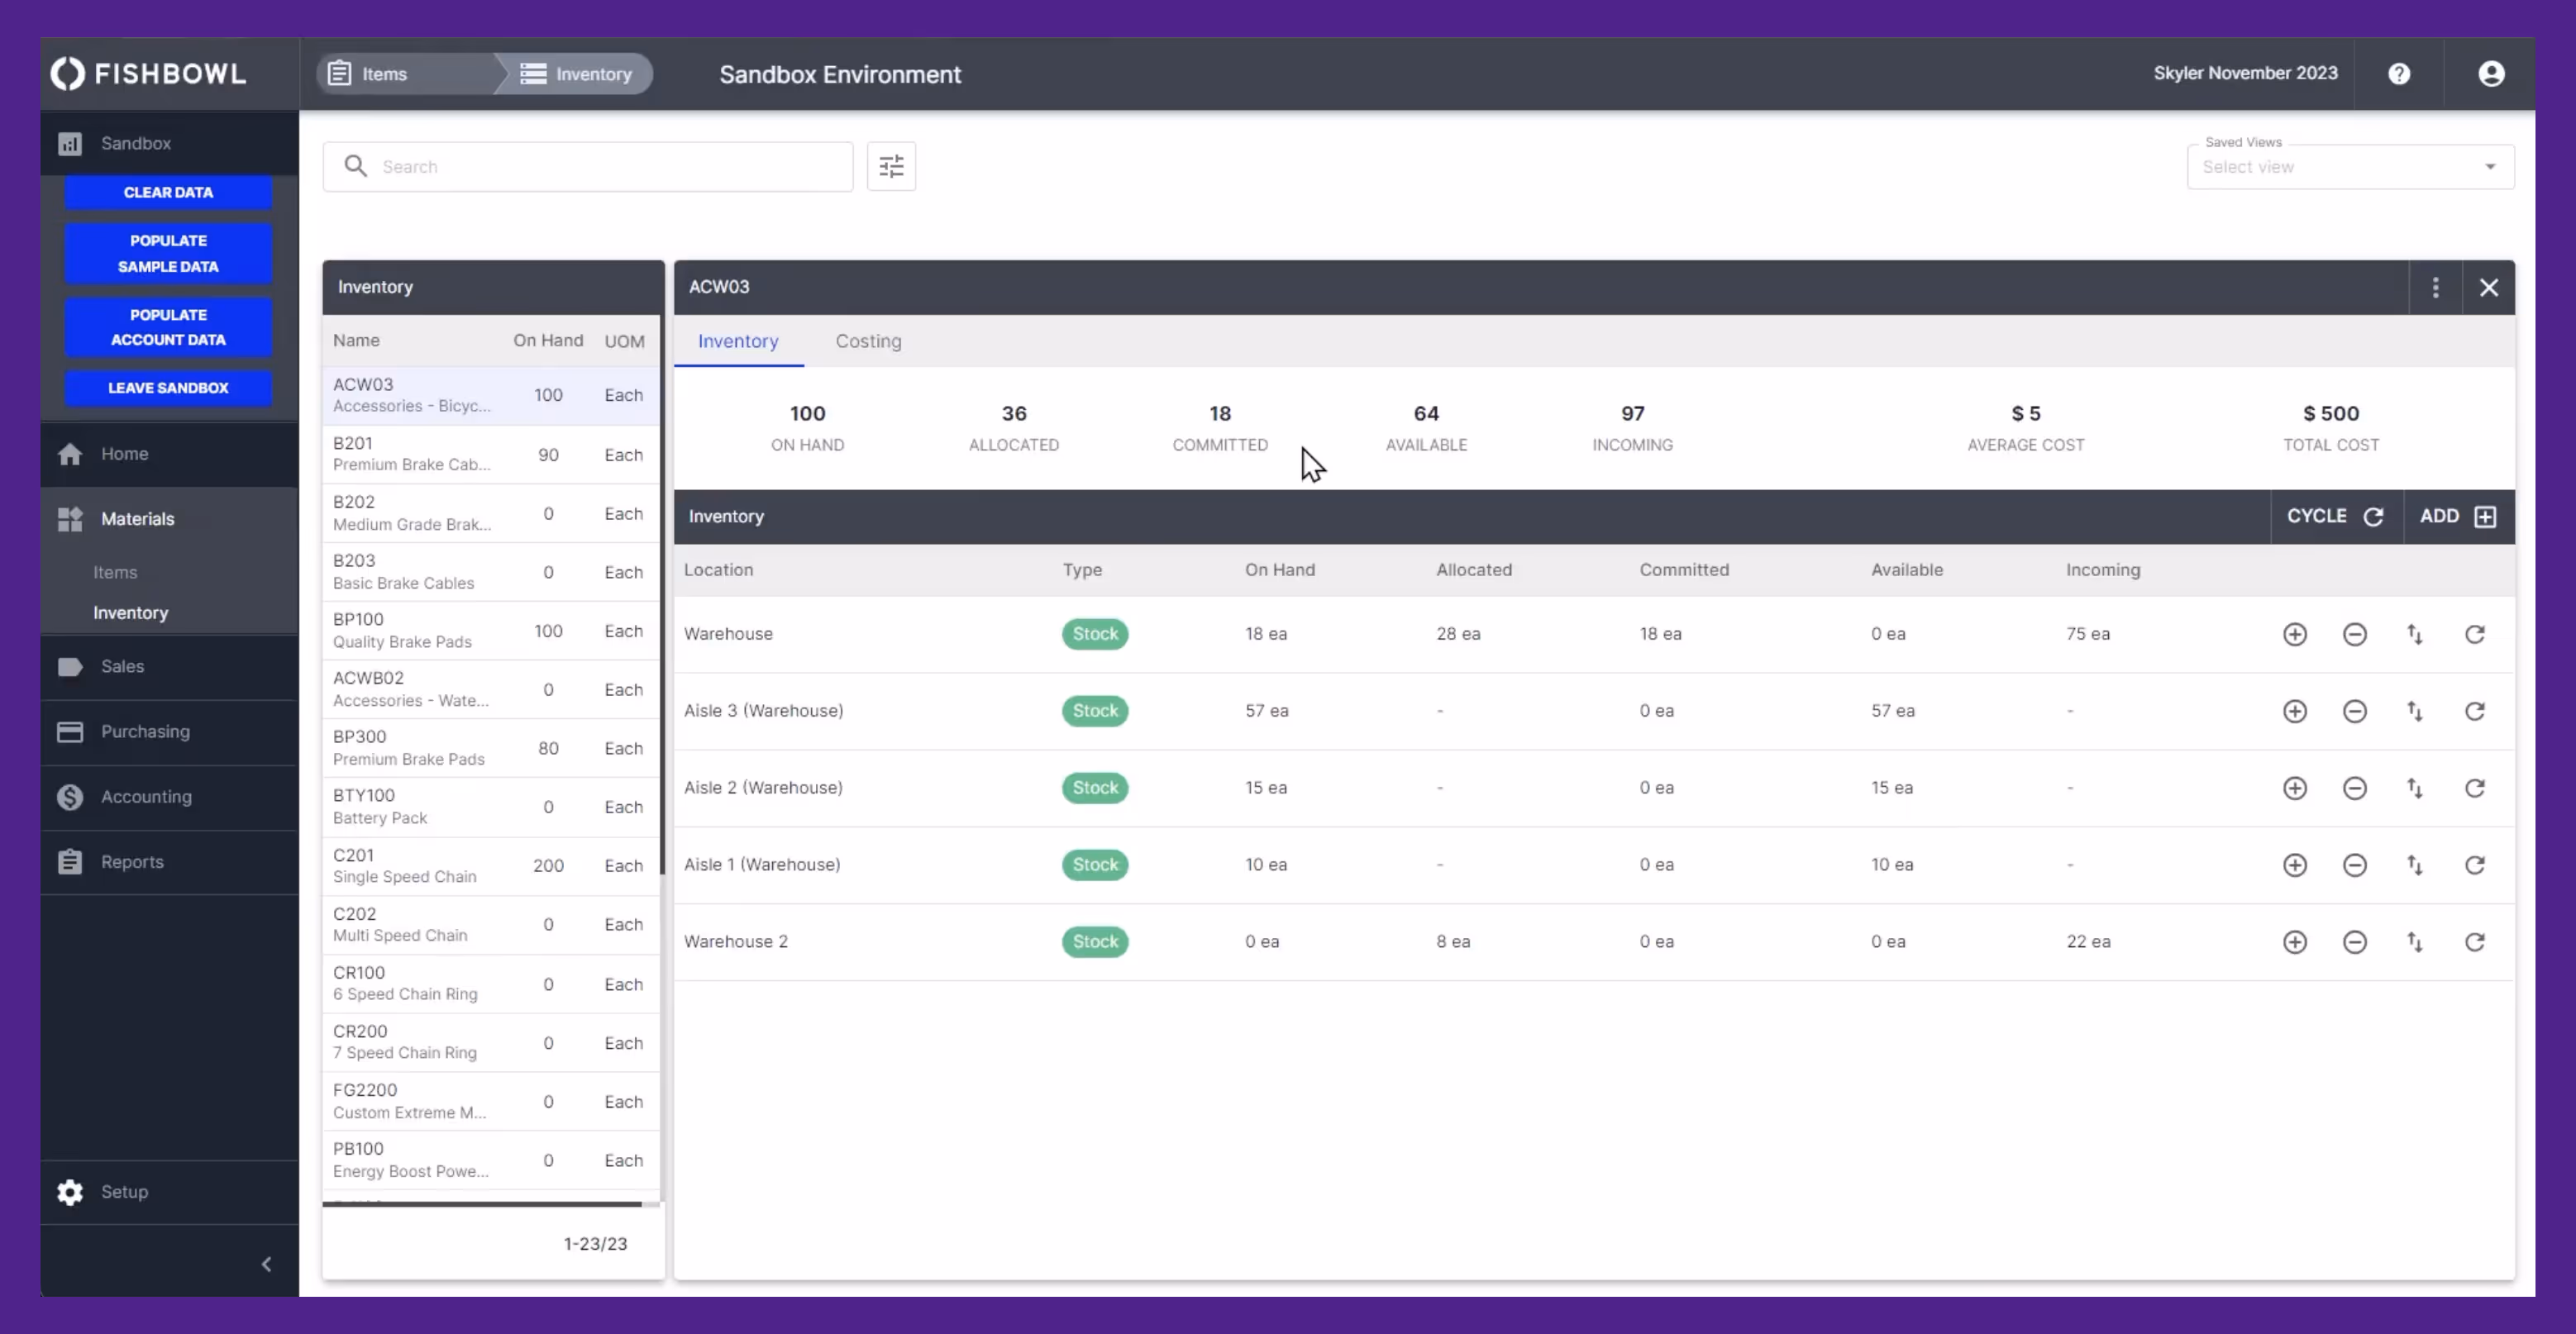The width and height of the screenshot is (2576, 1334).
Task: Open the ACW03 three-dot options menu
Action: 2436,288
